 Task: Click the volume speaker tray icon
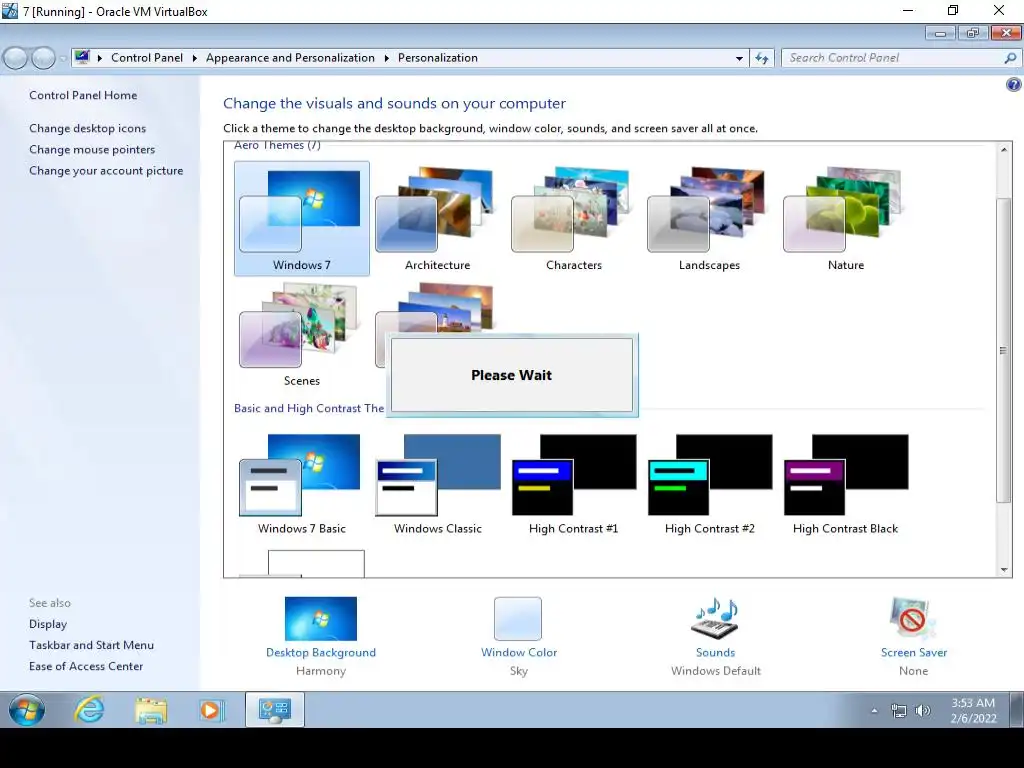click(x=923, y=711)
